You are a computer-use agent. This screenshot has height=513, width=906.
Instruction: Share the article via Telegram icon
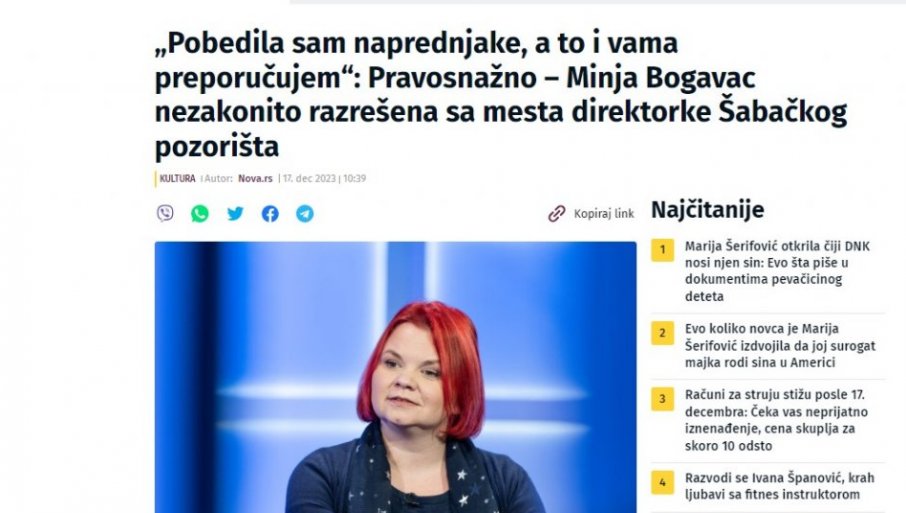click(305, 214)
